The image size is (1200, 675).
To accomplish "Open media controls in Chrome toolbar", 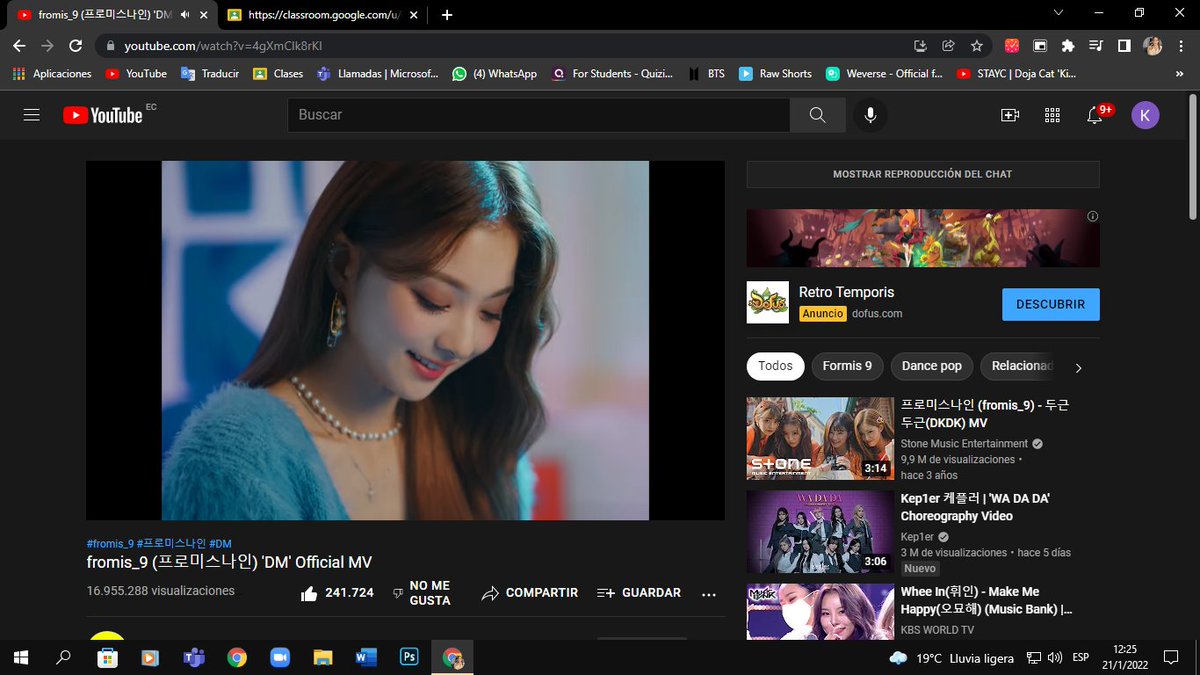I will point(1096,46).
